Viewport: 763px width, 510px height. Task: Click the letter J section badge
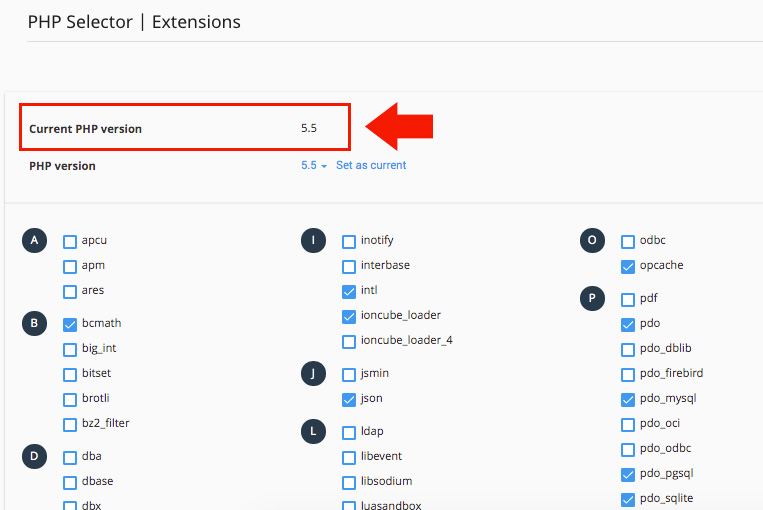[x=314, y=373]
